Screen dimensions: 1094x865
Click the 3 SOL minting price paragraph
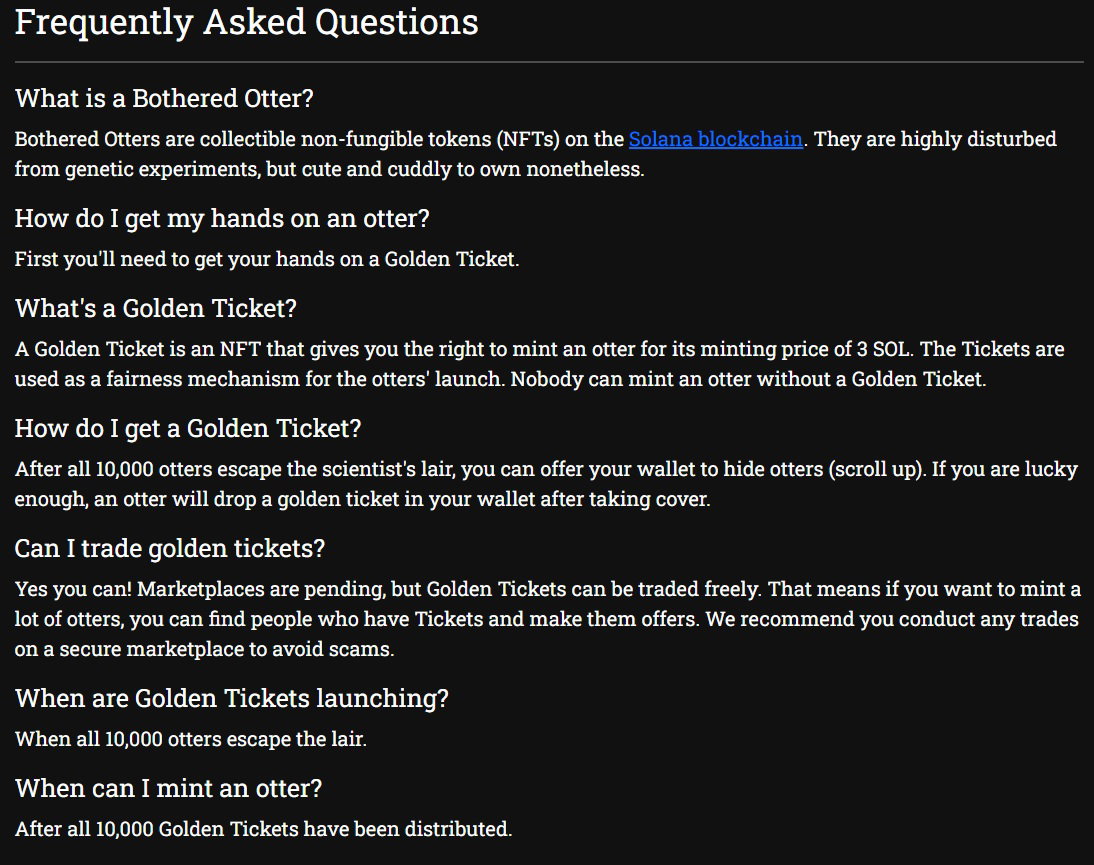(x=539, y=364)
